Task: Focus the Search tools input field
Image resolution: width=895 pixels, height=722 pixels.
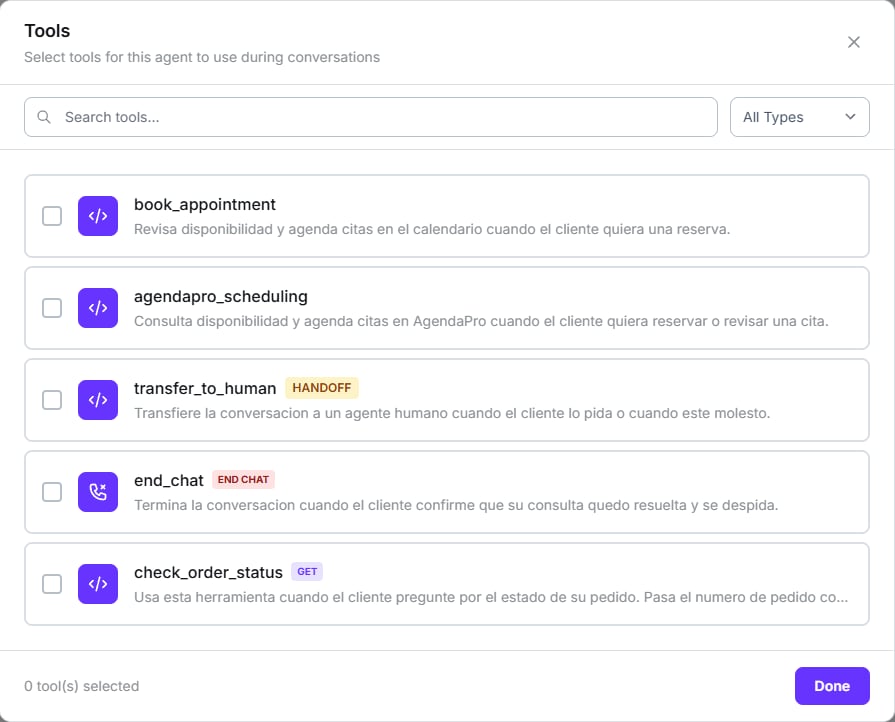Action: 370,117
